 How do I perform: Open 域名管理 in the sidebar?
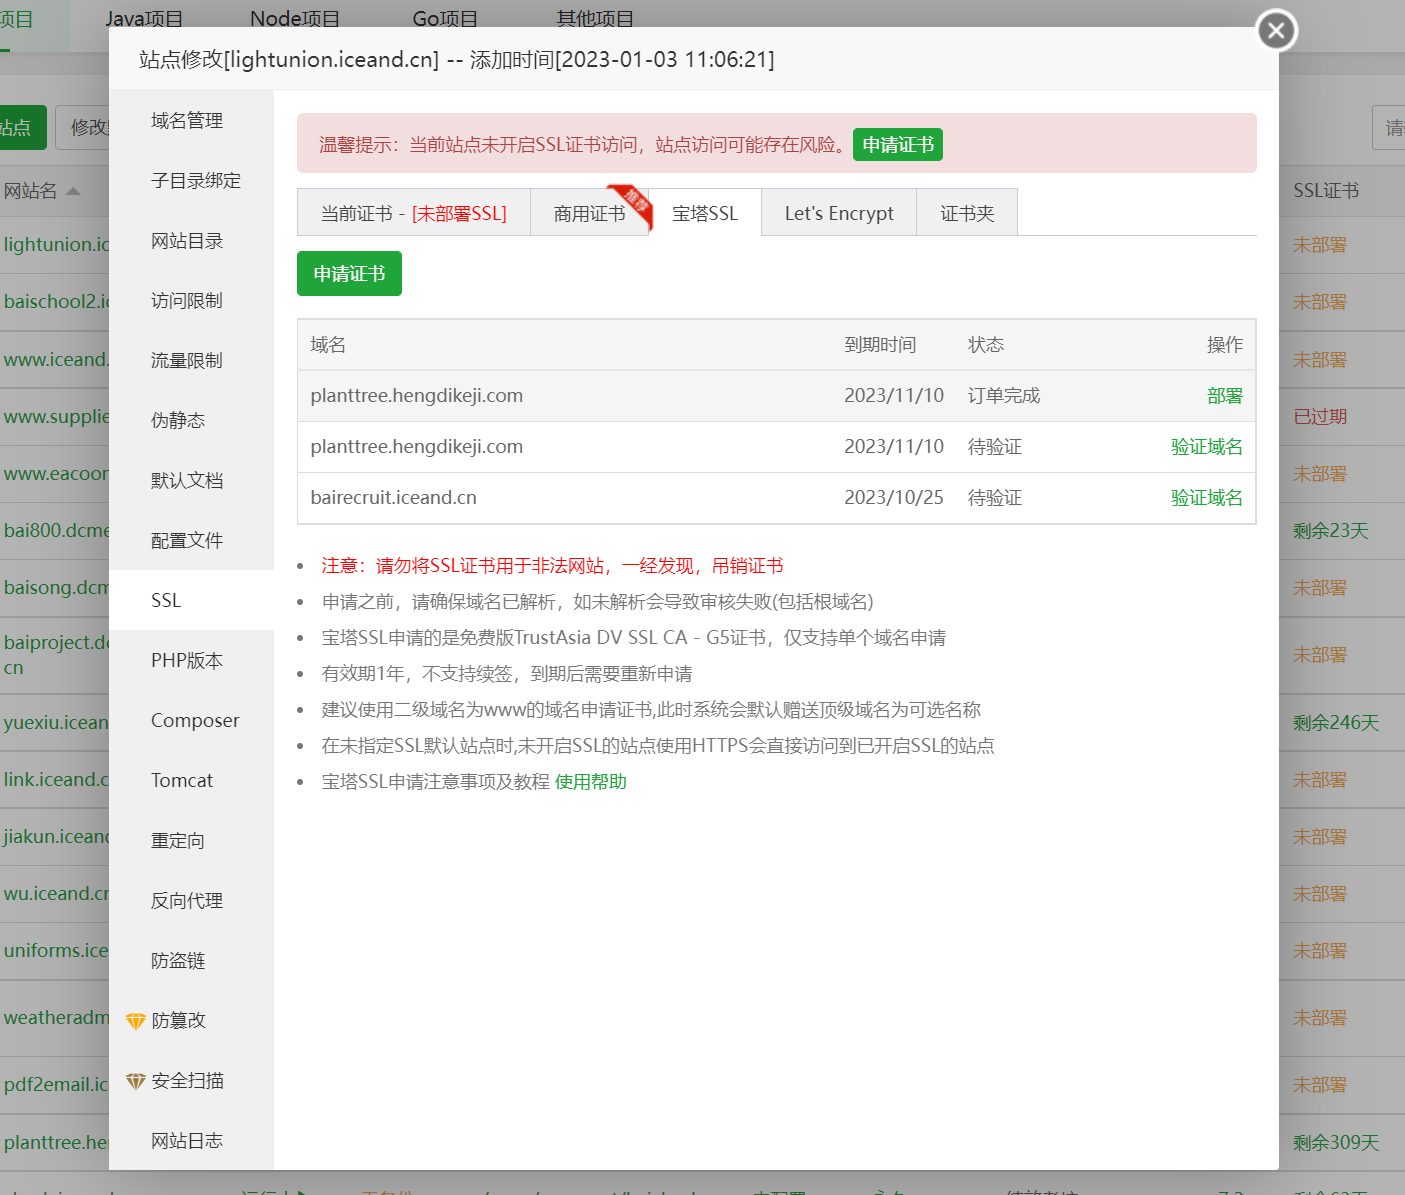tap(187, 121)
